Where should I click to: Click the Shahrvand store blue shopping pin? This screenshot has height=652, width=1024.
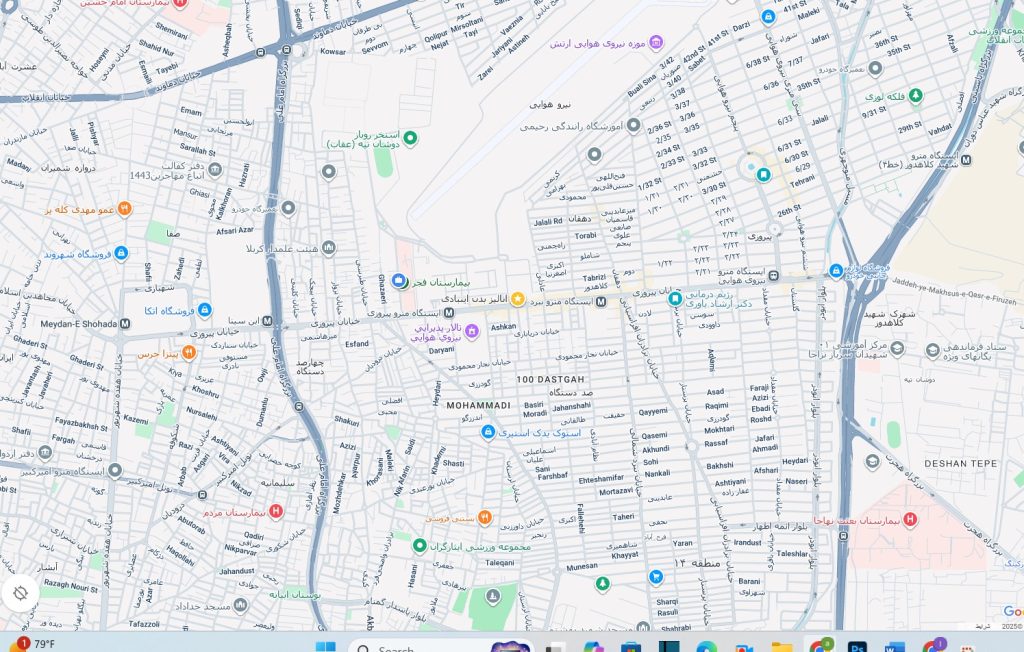[121, 254]
